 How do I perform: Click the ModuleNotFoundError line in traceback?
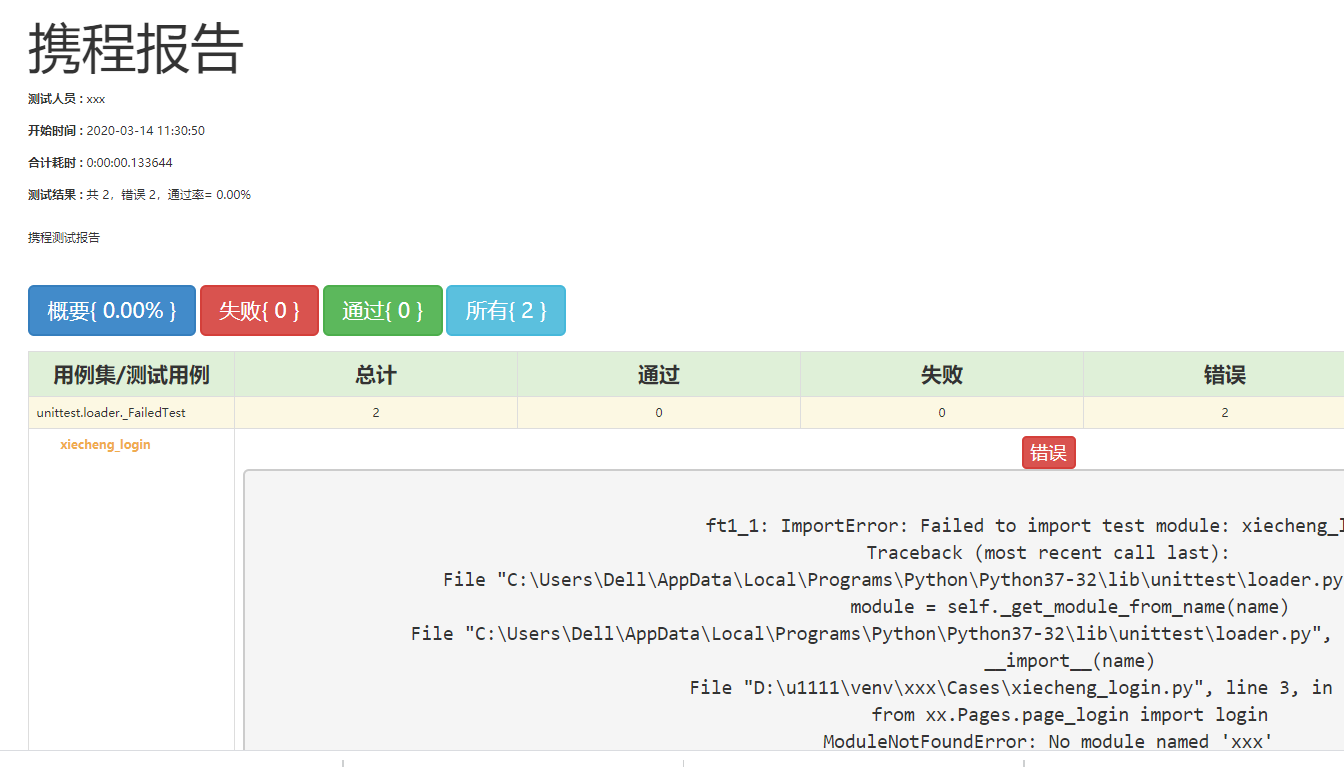click(x=1048, y=742)
